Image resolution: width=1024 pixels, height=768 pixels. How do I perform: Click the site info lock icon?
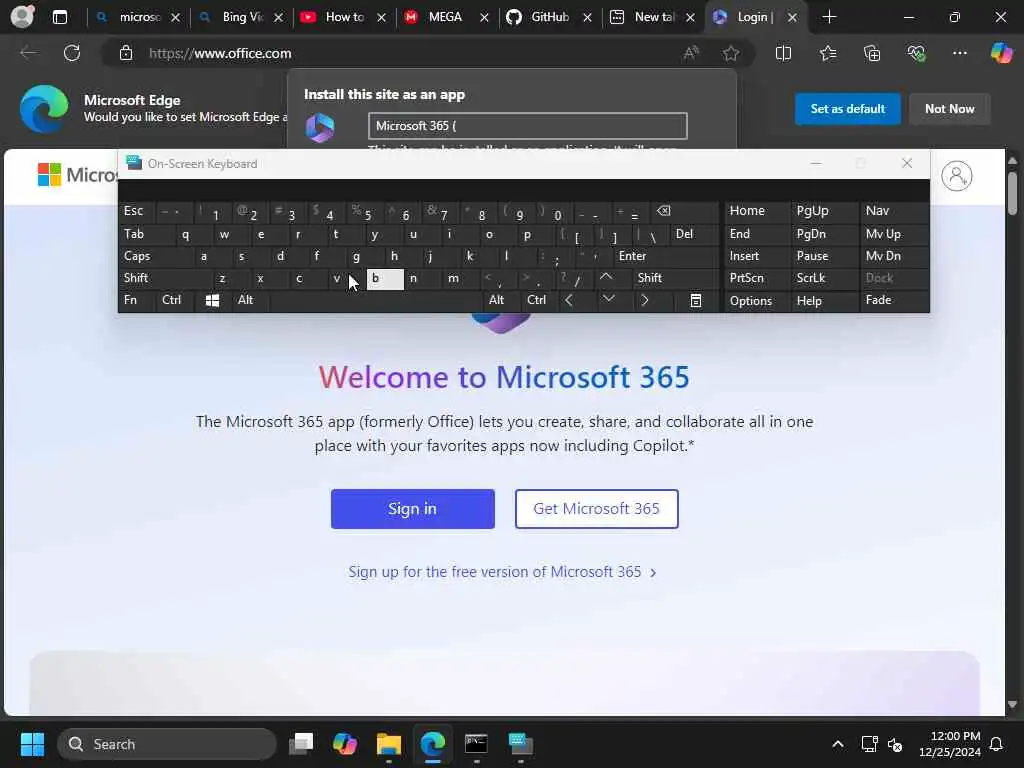tap(125, 53)
